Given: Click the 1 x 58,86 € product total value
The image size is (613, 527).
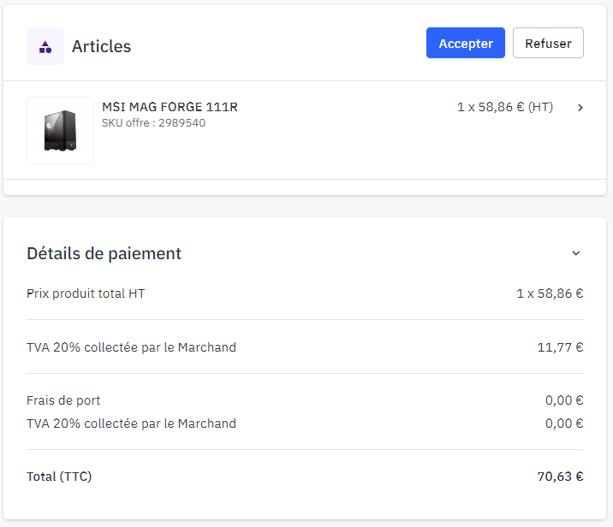Looking at the screenshot, I should (549, 293).
